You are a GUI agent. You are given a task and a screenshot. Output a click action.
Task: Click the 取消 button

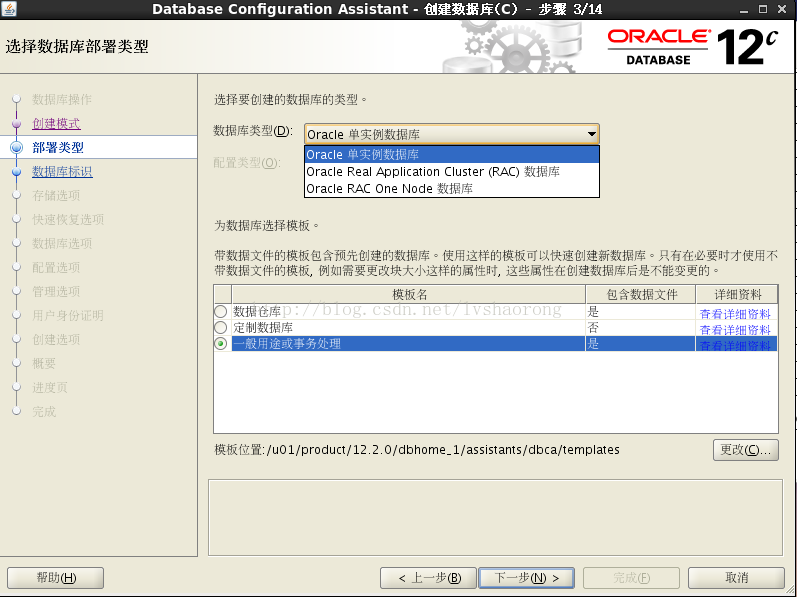736,578
